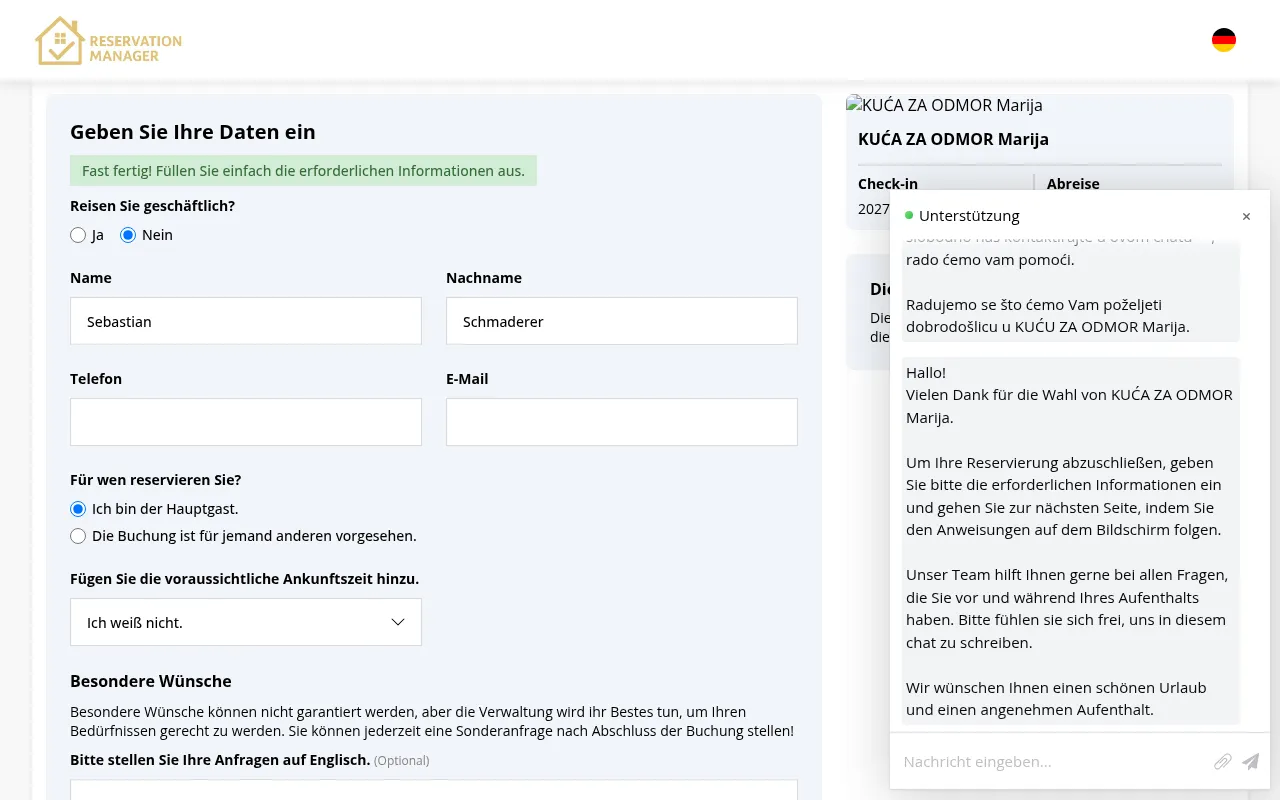1280x800 pixels.
Task: Click the green status dot beside Unterstützung
Action: (909, 215)
